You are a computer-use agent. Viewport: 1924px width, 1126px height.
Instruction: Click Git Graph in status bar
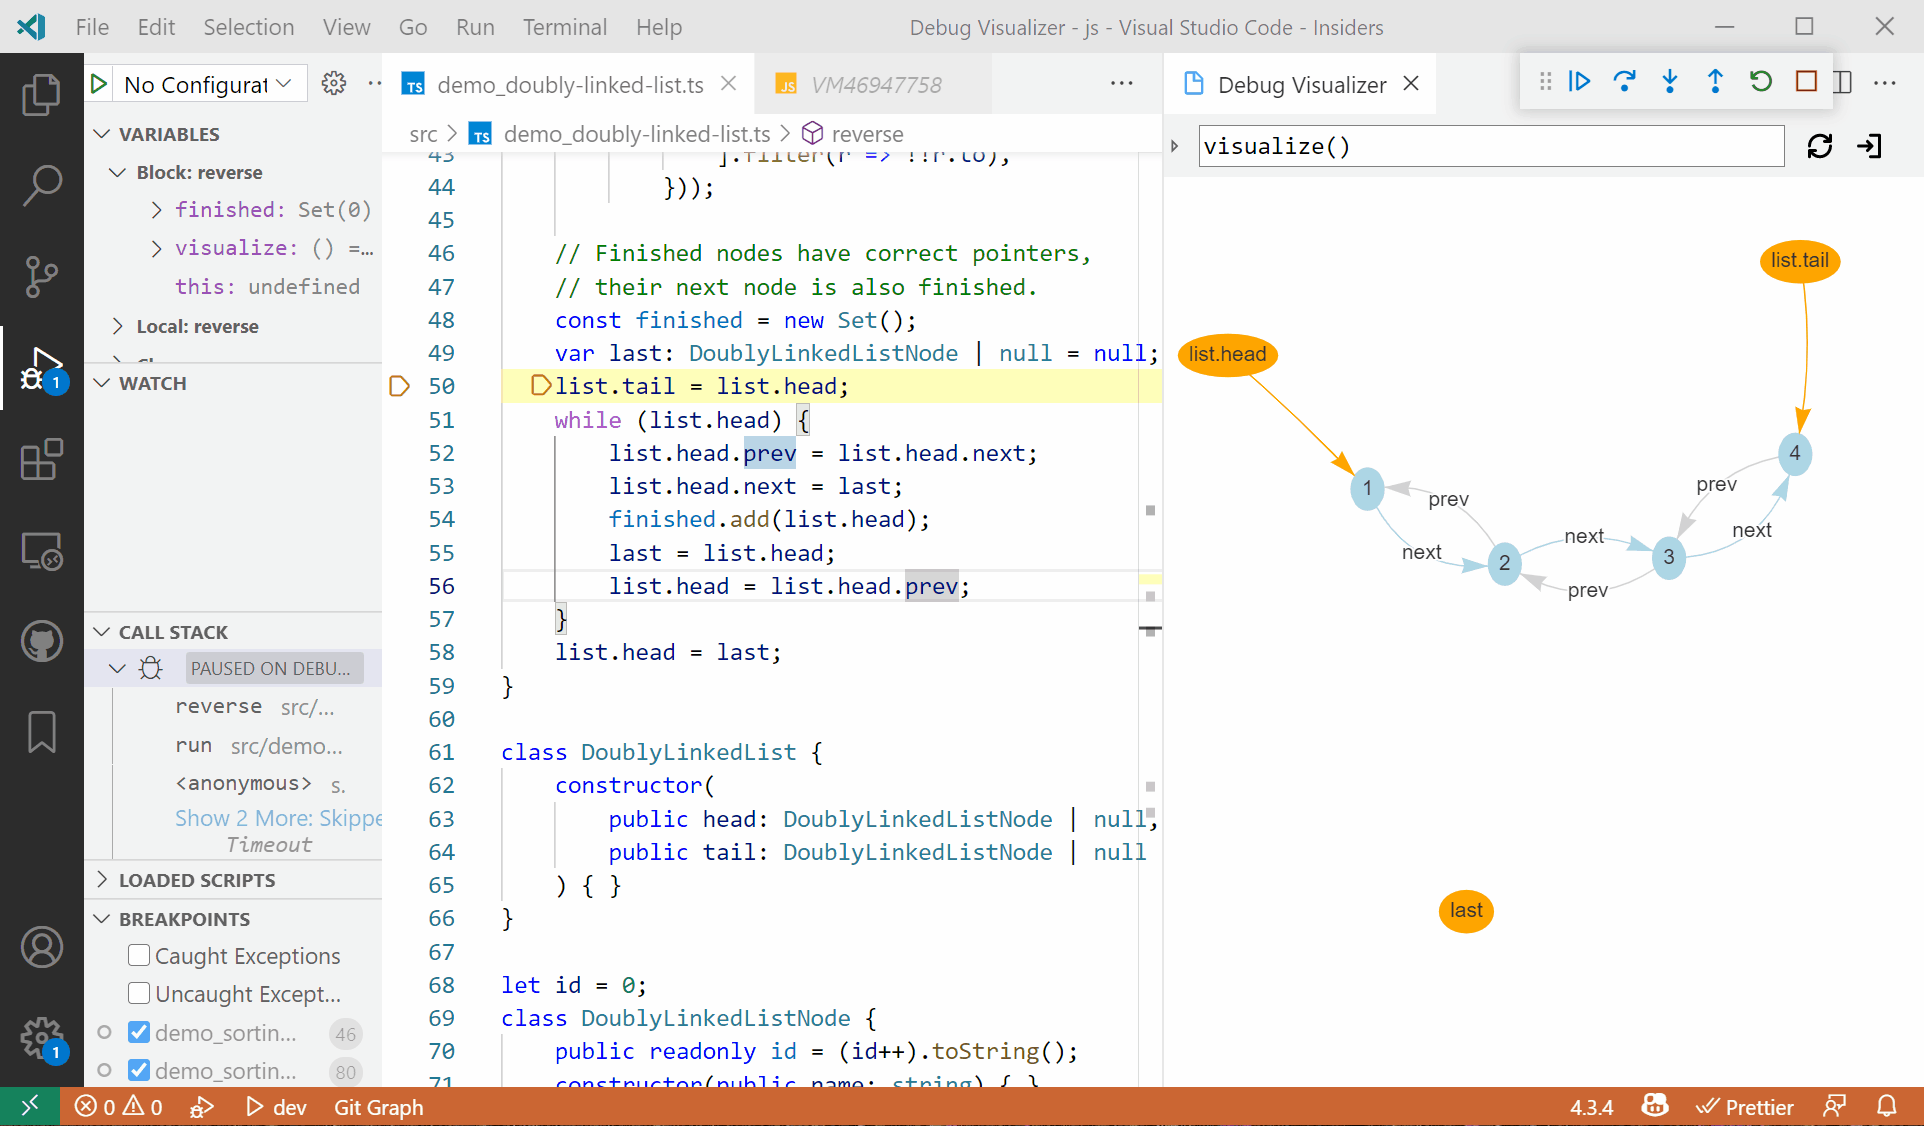(x=378, y=1107)
